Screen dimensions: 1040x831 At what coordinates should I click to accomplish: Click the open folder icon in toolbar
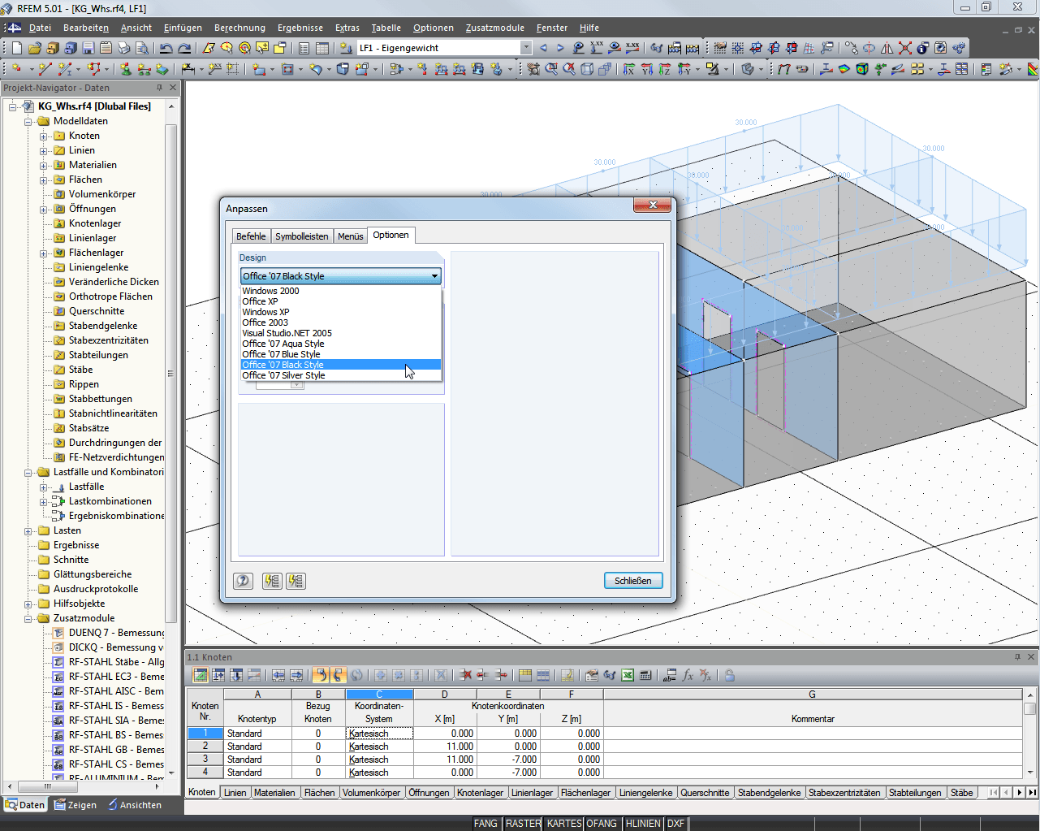[34, 48]
